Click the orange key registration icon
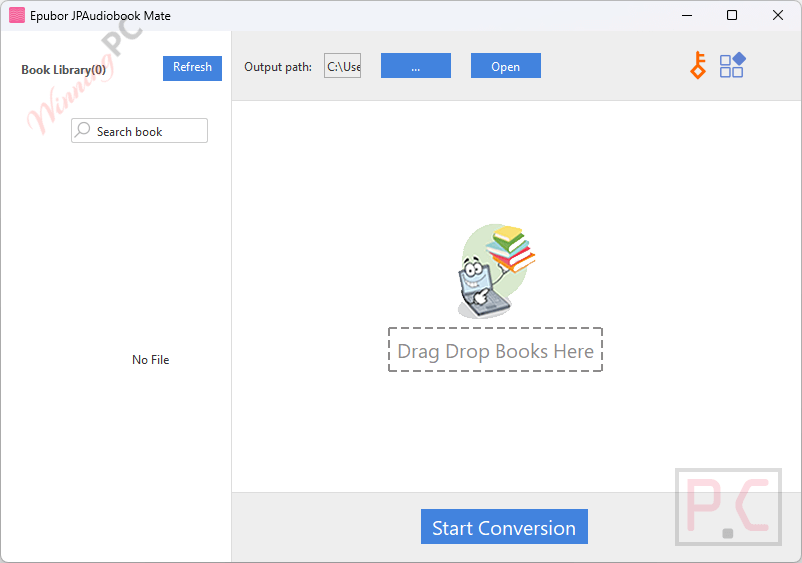This screenshot has height=563, width=802. point(698,65)
